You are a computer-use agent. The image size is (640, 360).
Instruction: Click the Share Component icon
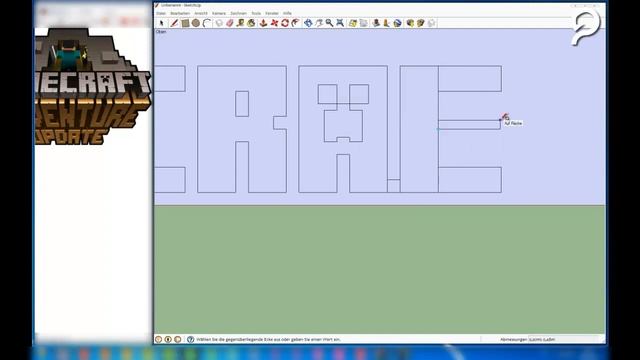pos(432,23)
